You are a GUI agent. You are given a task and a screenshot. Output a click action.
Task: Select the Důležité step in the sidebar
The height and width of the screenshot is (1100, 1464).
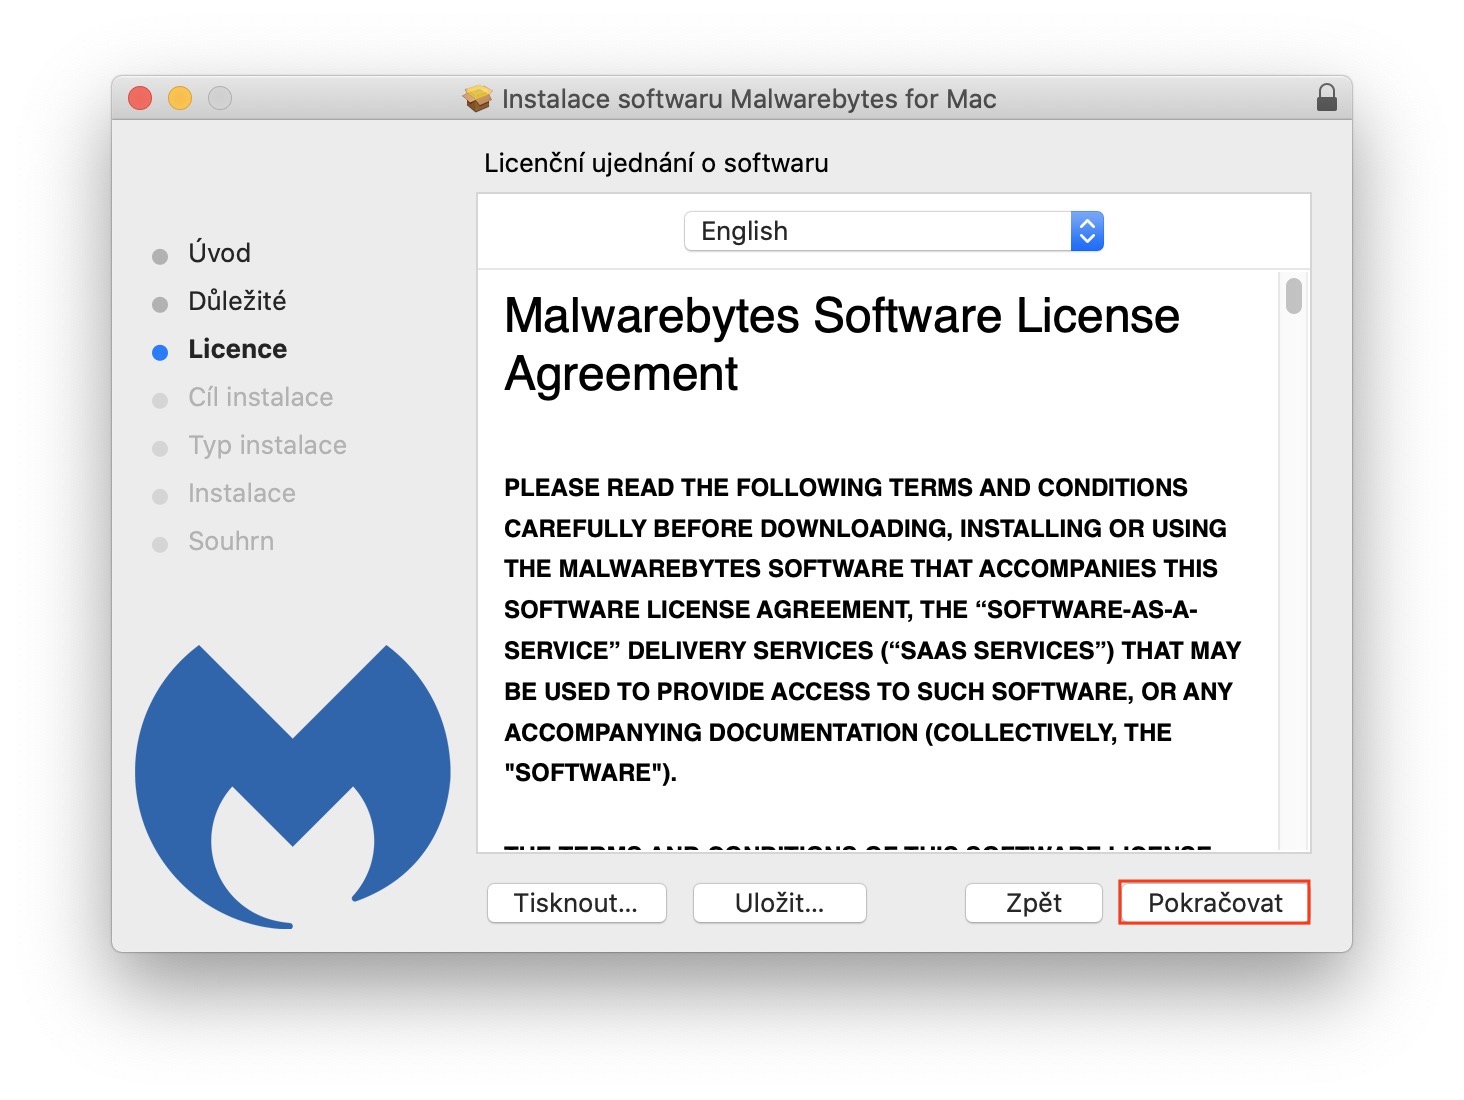coord(237,301)
